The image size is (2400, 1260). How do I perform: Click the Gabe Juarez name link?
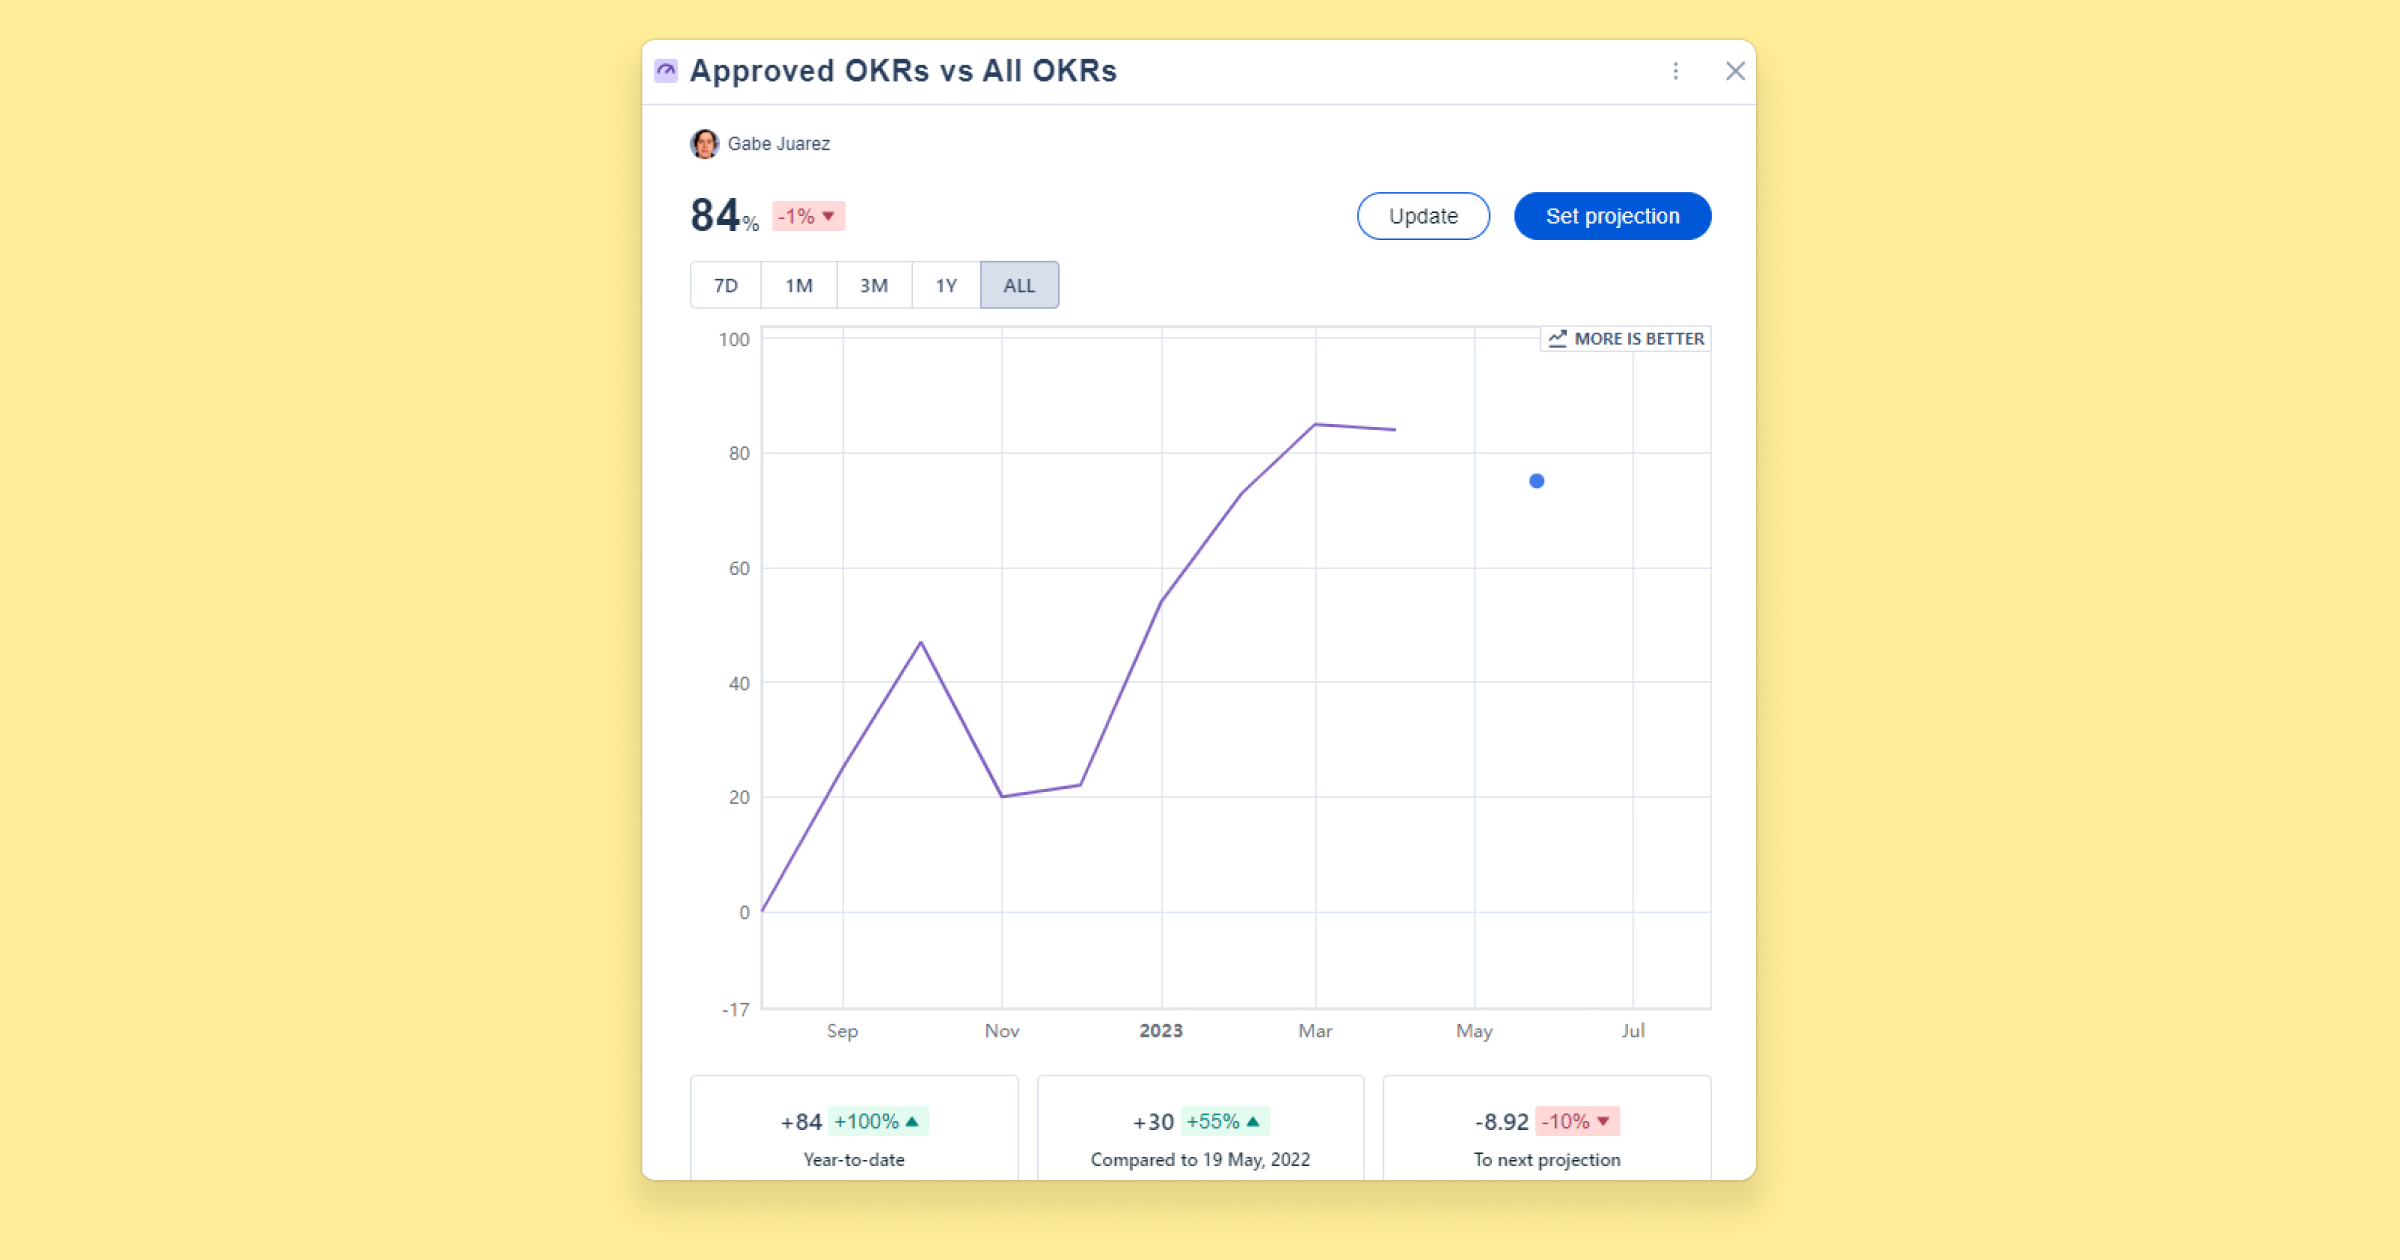point(780,143)
